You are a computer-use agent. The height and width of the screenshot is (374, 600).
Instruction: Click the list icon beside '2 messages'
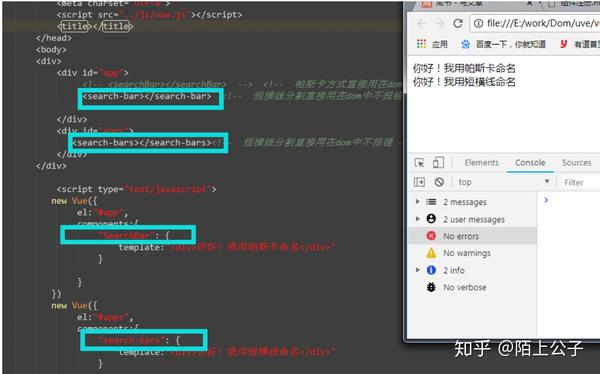[431, 202]
